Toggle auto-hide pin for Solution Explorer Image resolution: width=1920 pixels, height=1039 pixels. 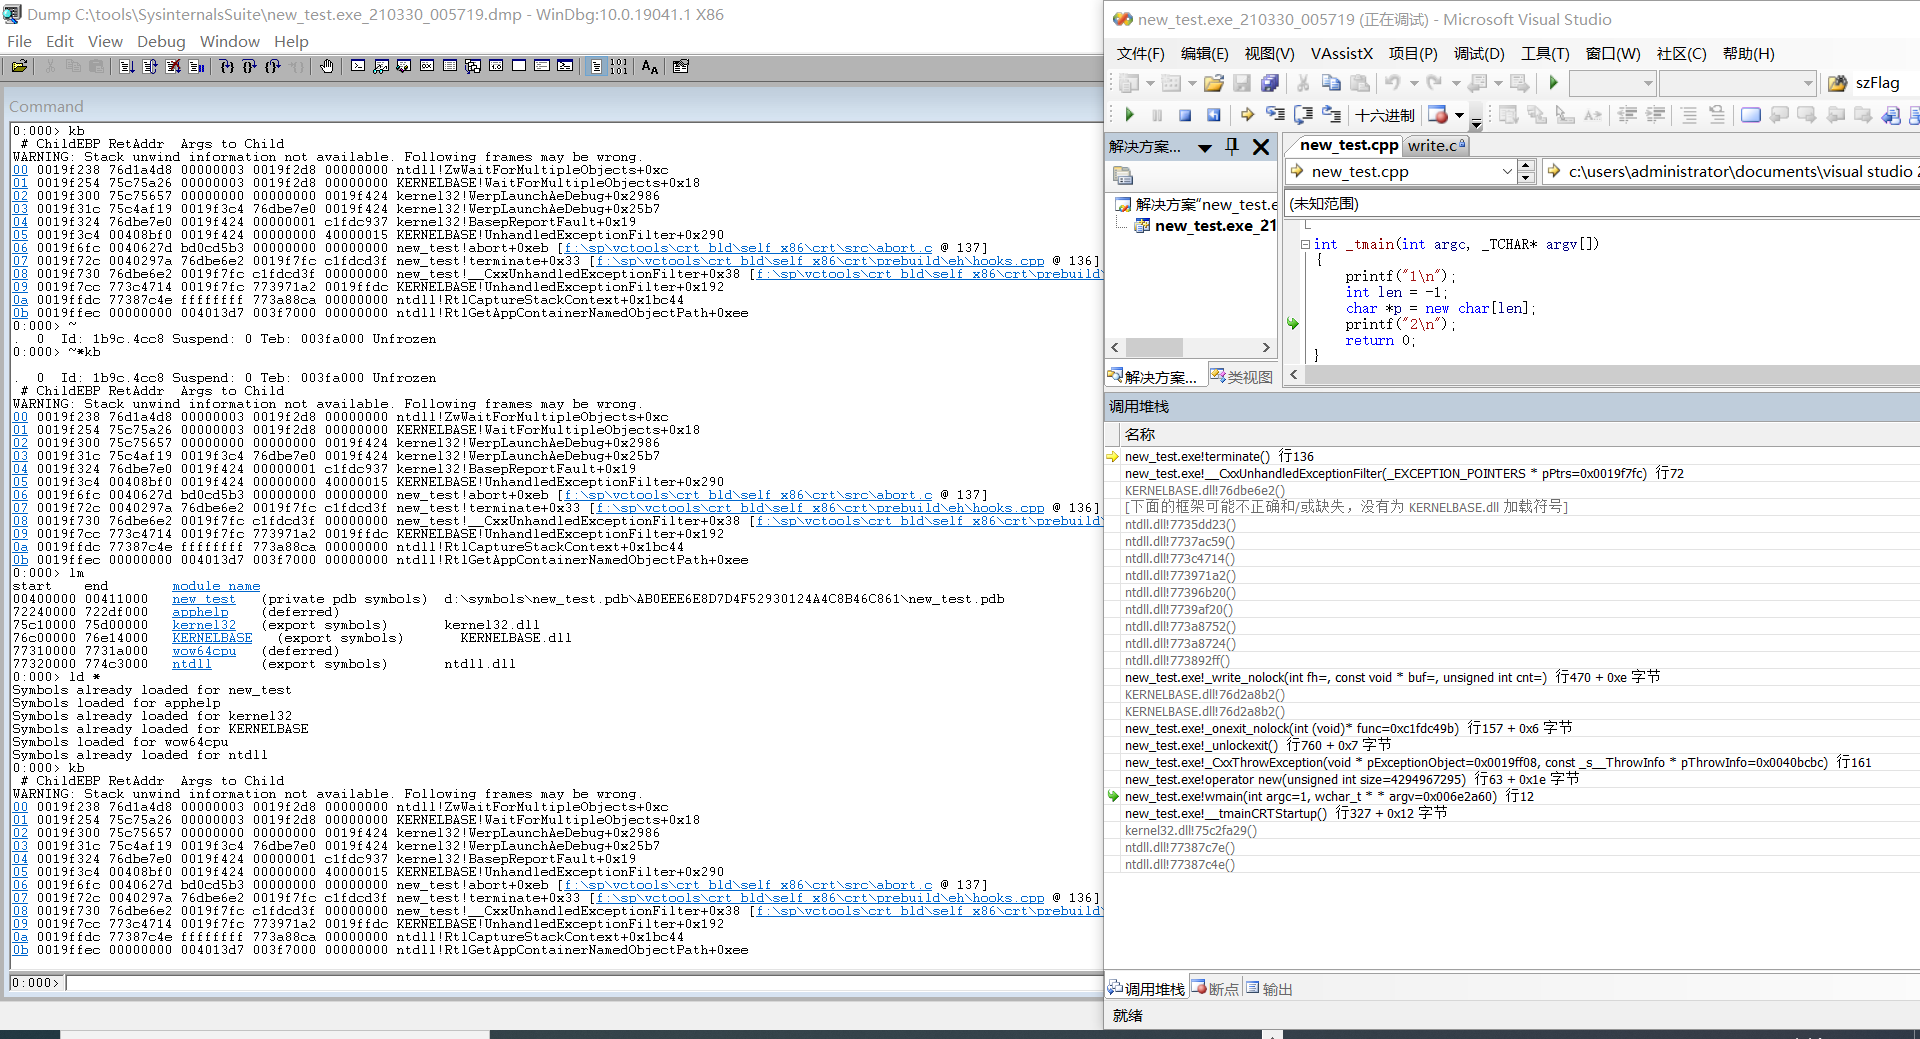point(1233,147)
